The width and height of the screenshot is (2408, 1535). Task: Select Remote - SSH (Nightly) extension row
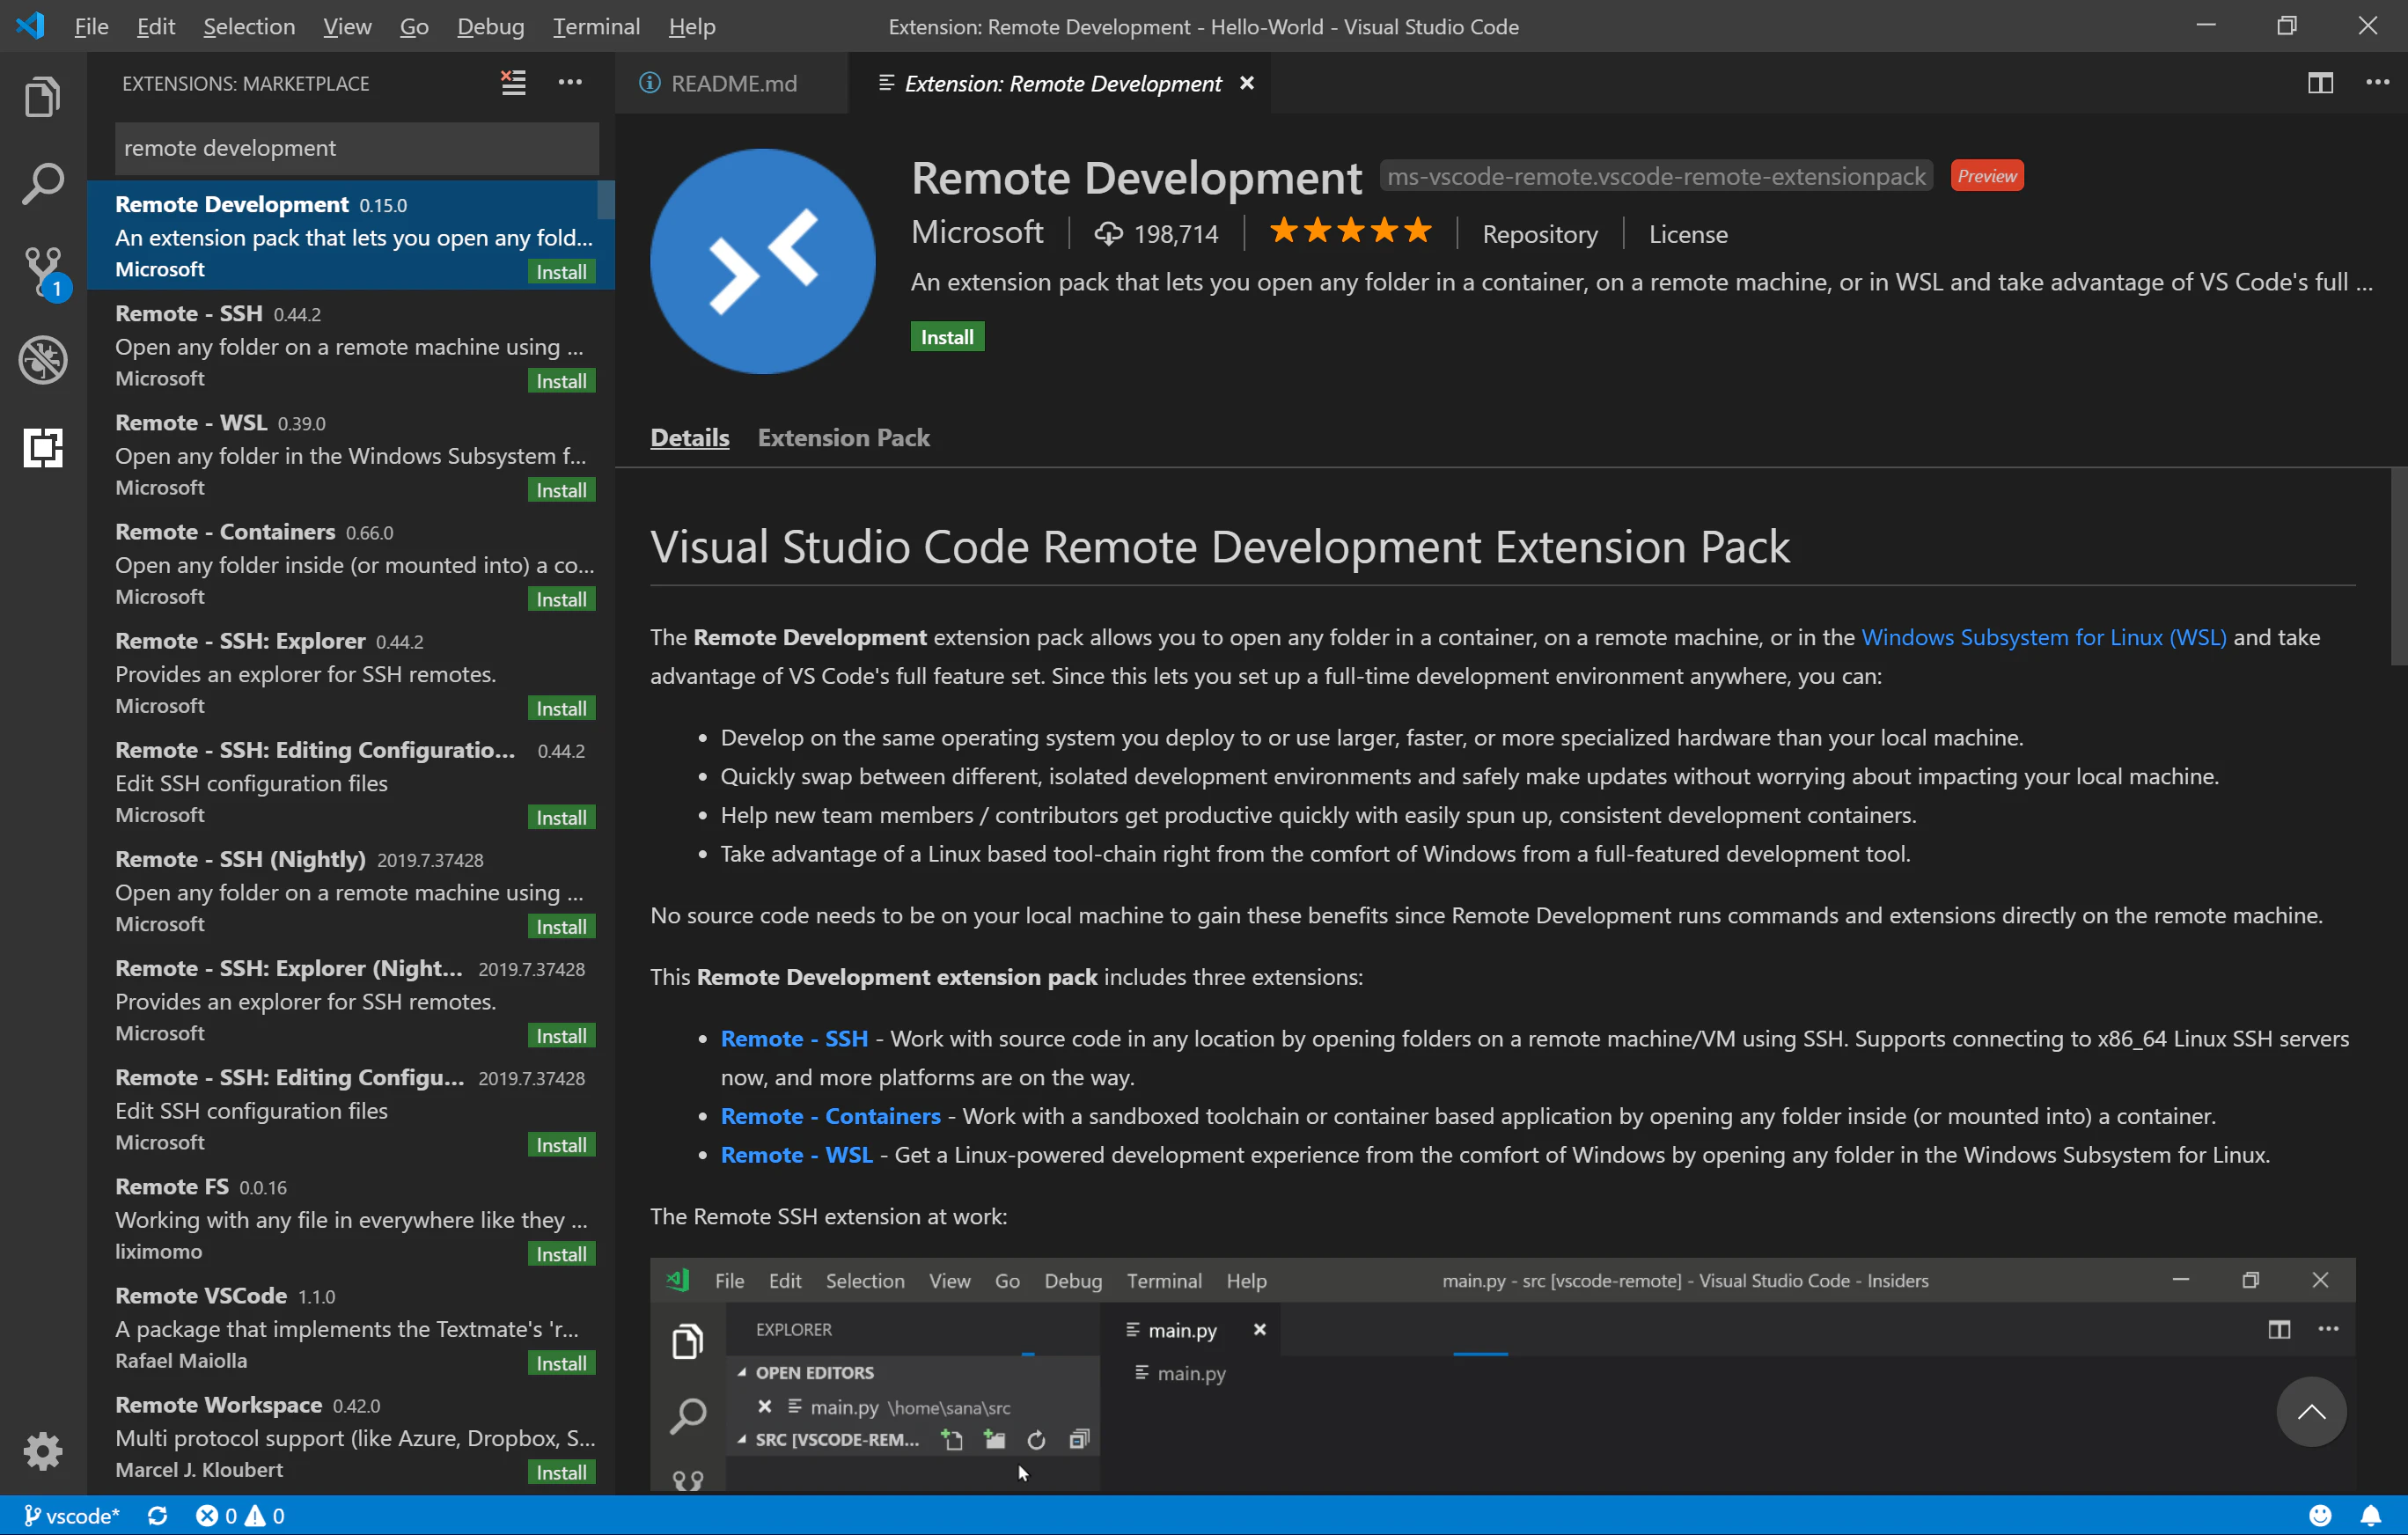[350, 890]
